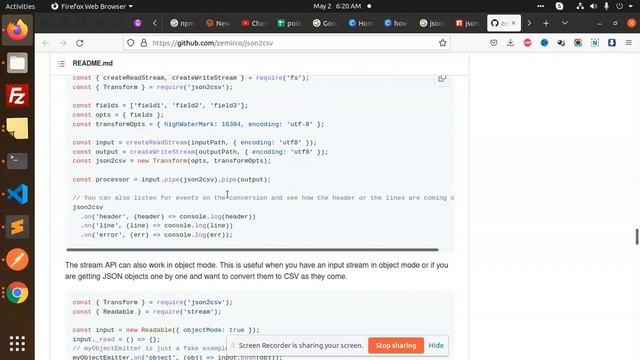Click the page vertical scrollbar thumb
Image resolution: width=640 pixels, height=360 pixels.
pos(637,237)
